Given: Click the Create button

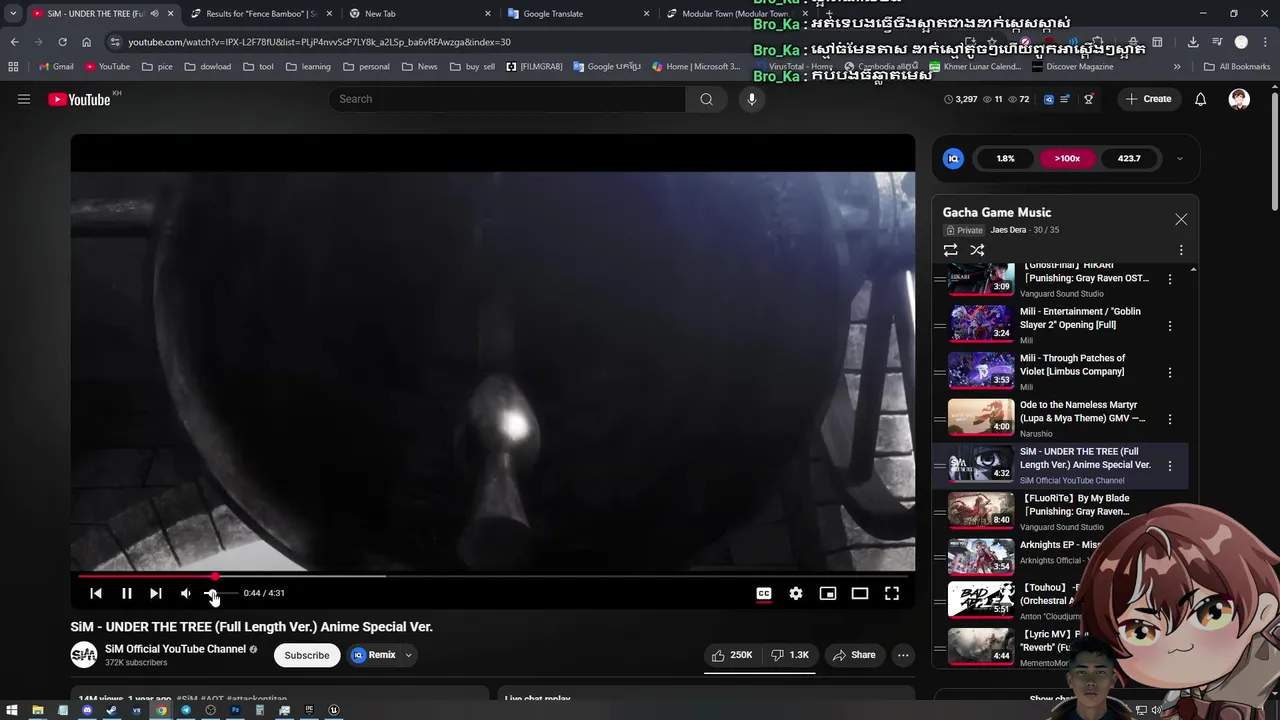Looking at the screenshot, I should pyautogui.click(x=1148, y=99).
